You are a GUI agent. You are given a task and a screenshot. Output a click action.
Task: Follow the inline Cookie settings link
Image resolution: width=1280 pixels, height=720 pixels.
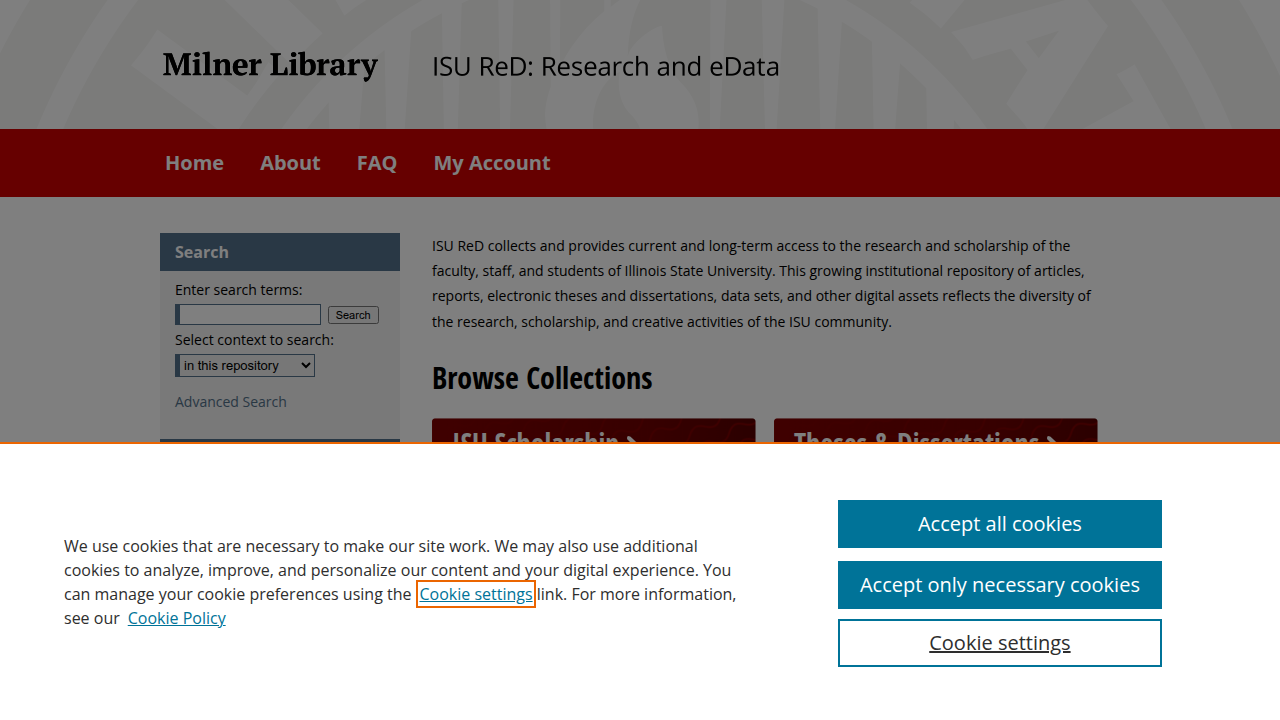click(476, 594)
